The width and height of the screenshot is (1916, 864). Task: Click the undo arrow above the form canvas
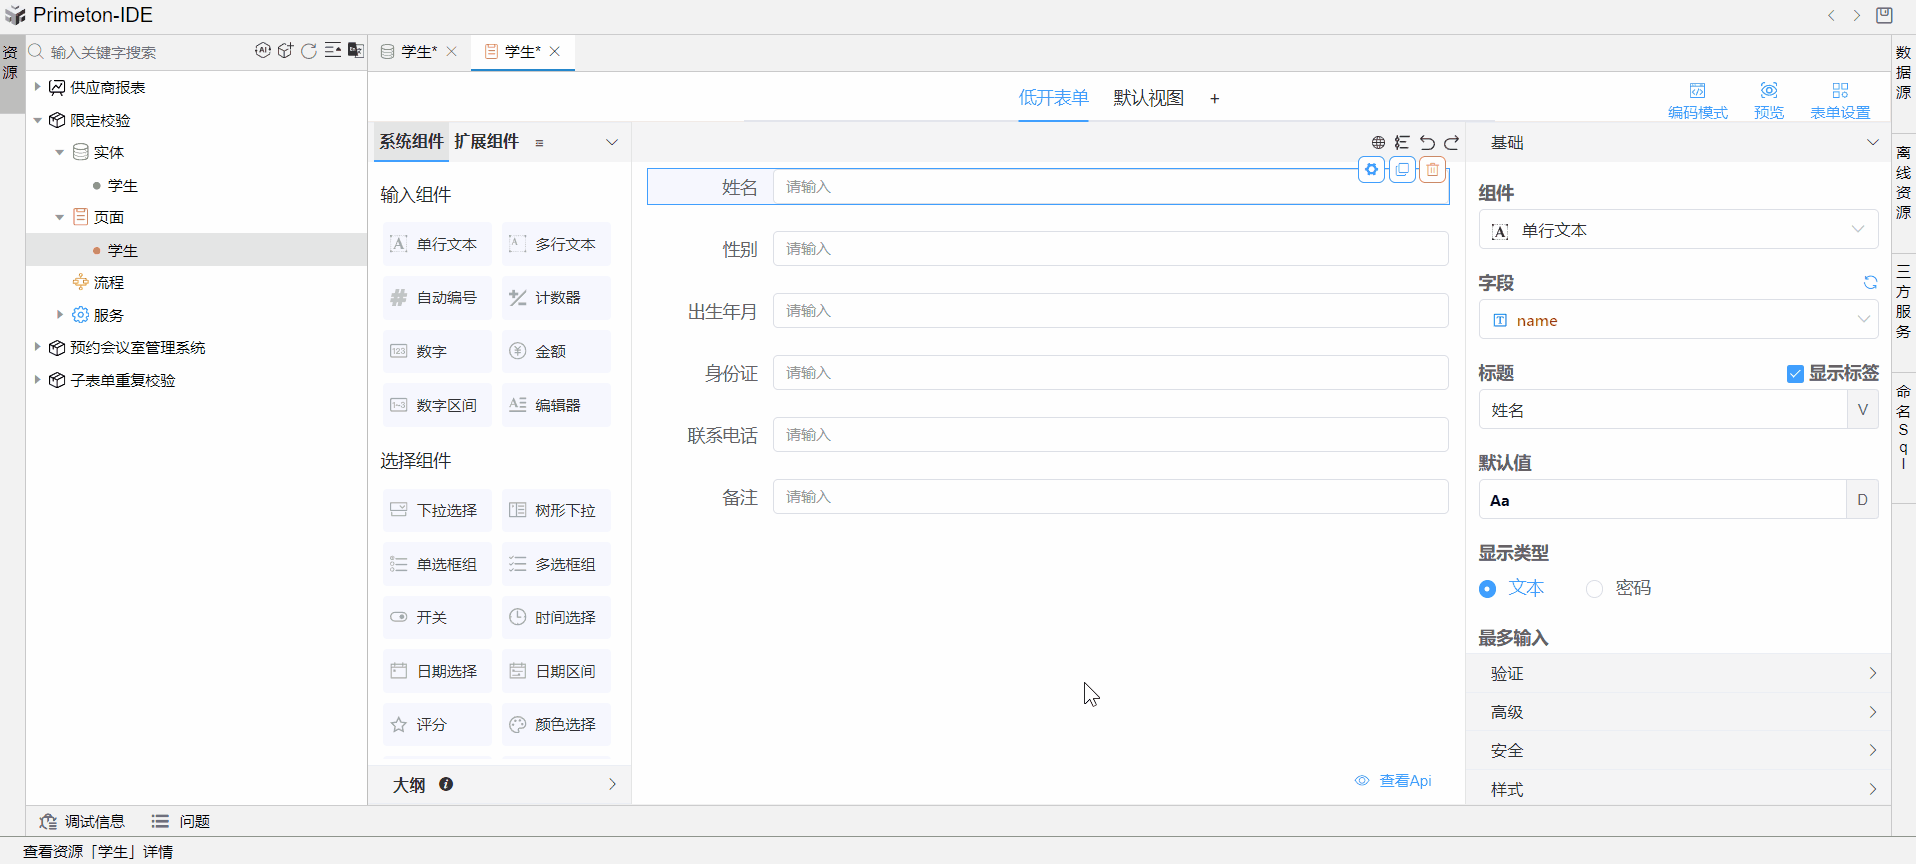click(x=1427, y=143)
